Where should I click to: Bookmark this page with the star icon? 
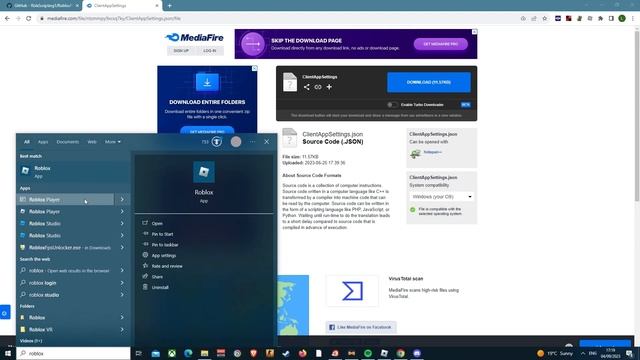tap(544, 18)
